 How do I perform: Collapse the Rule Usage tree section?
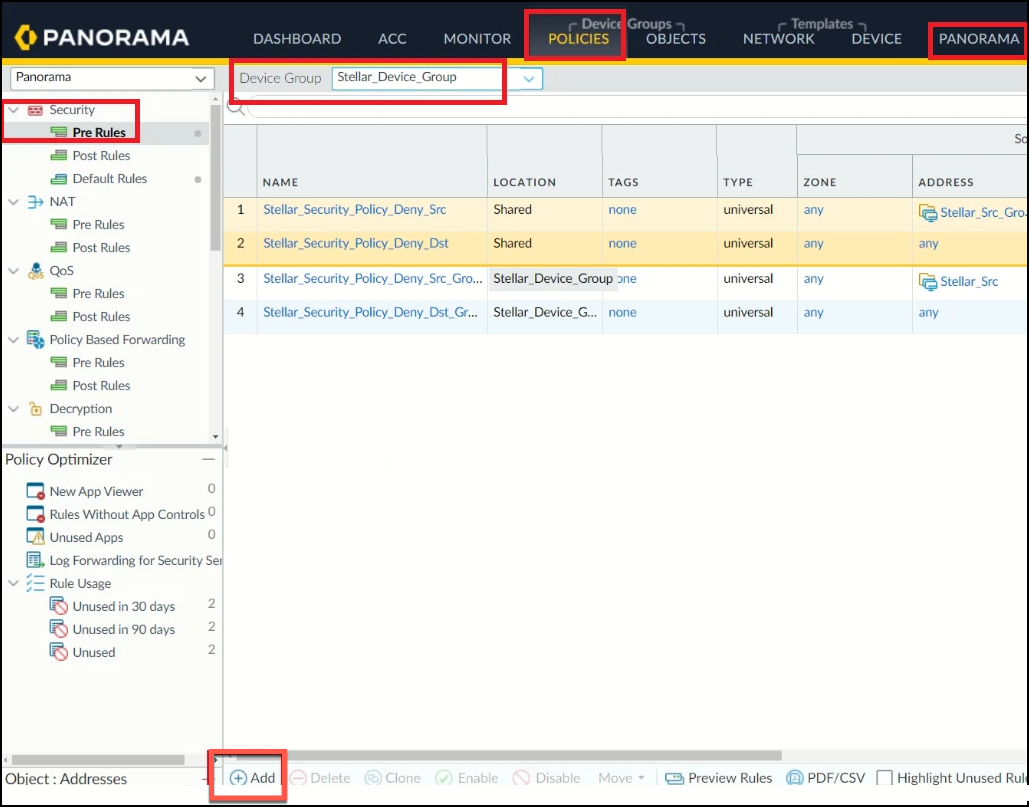(x=14, y=584)
